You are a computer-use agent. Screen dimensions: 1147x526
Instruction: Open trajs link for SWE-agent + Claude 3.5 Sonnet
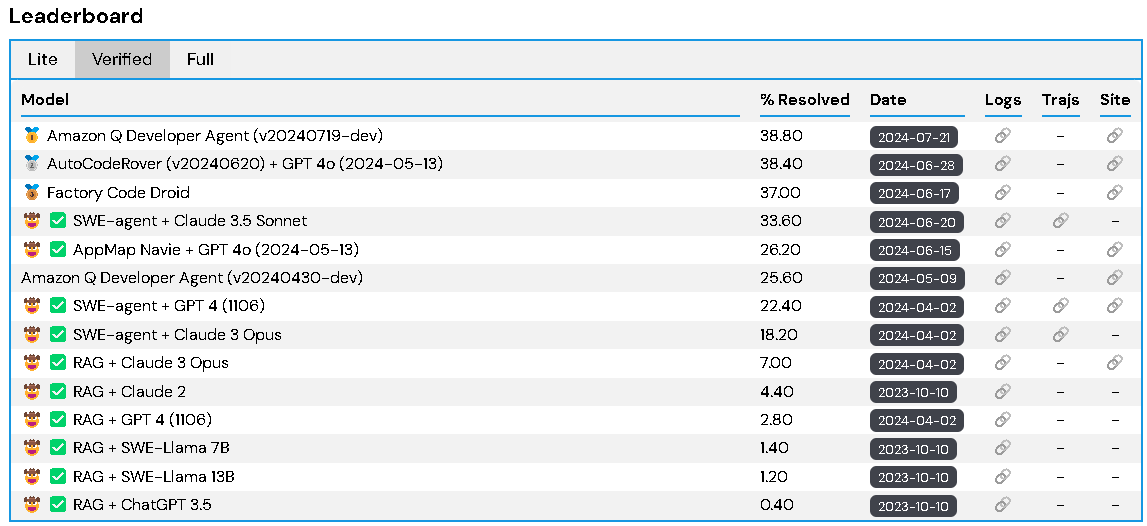(1060, 220)
